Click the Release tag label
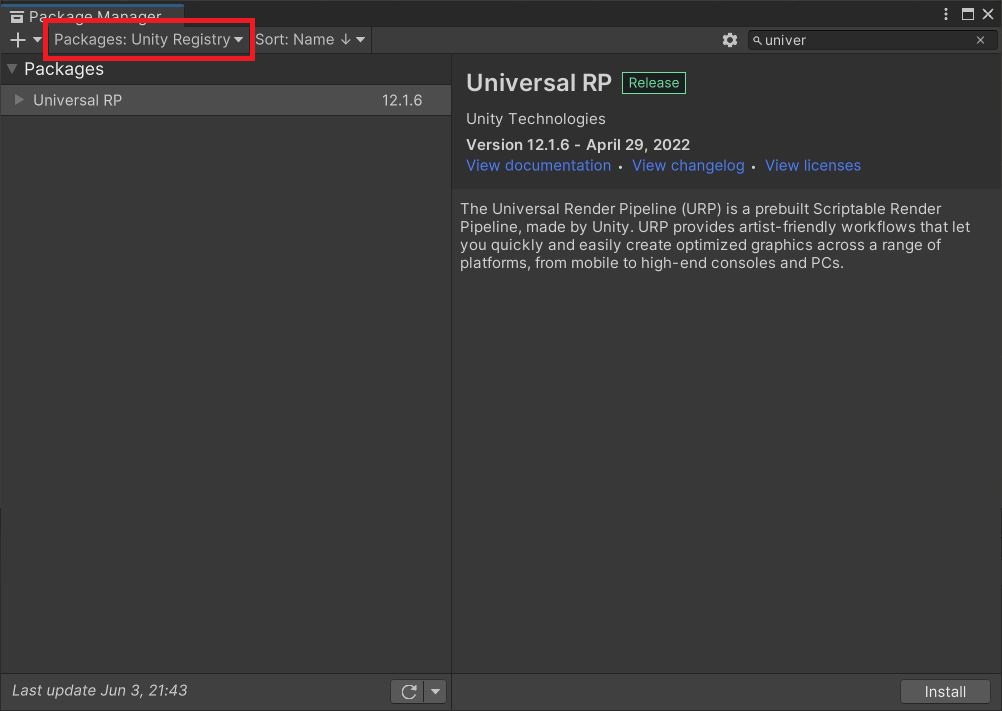Viewport: 1002px width, 711px height. (654, 83)
